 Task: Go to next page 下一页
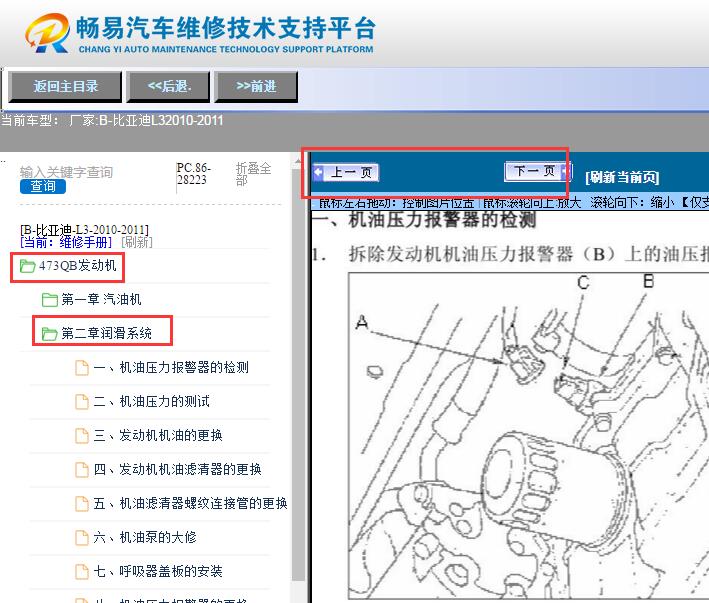pos(538,171)
